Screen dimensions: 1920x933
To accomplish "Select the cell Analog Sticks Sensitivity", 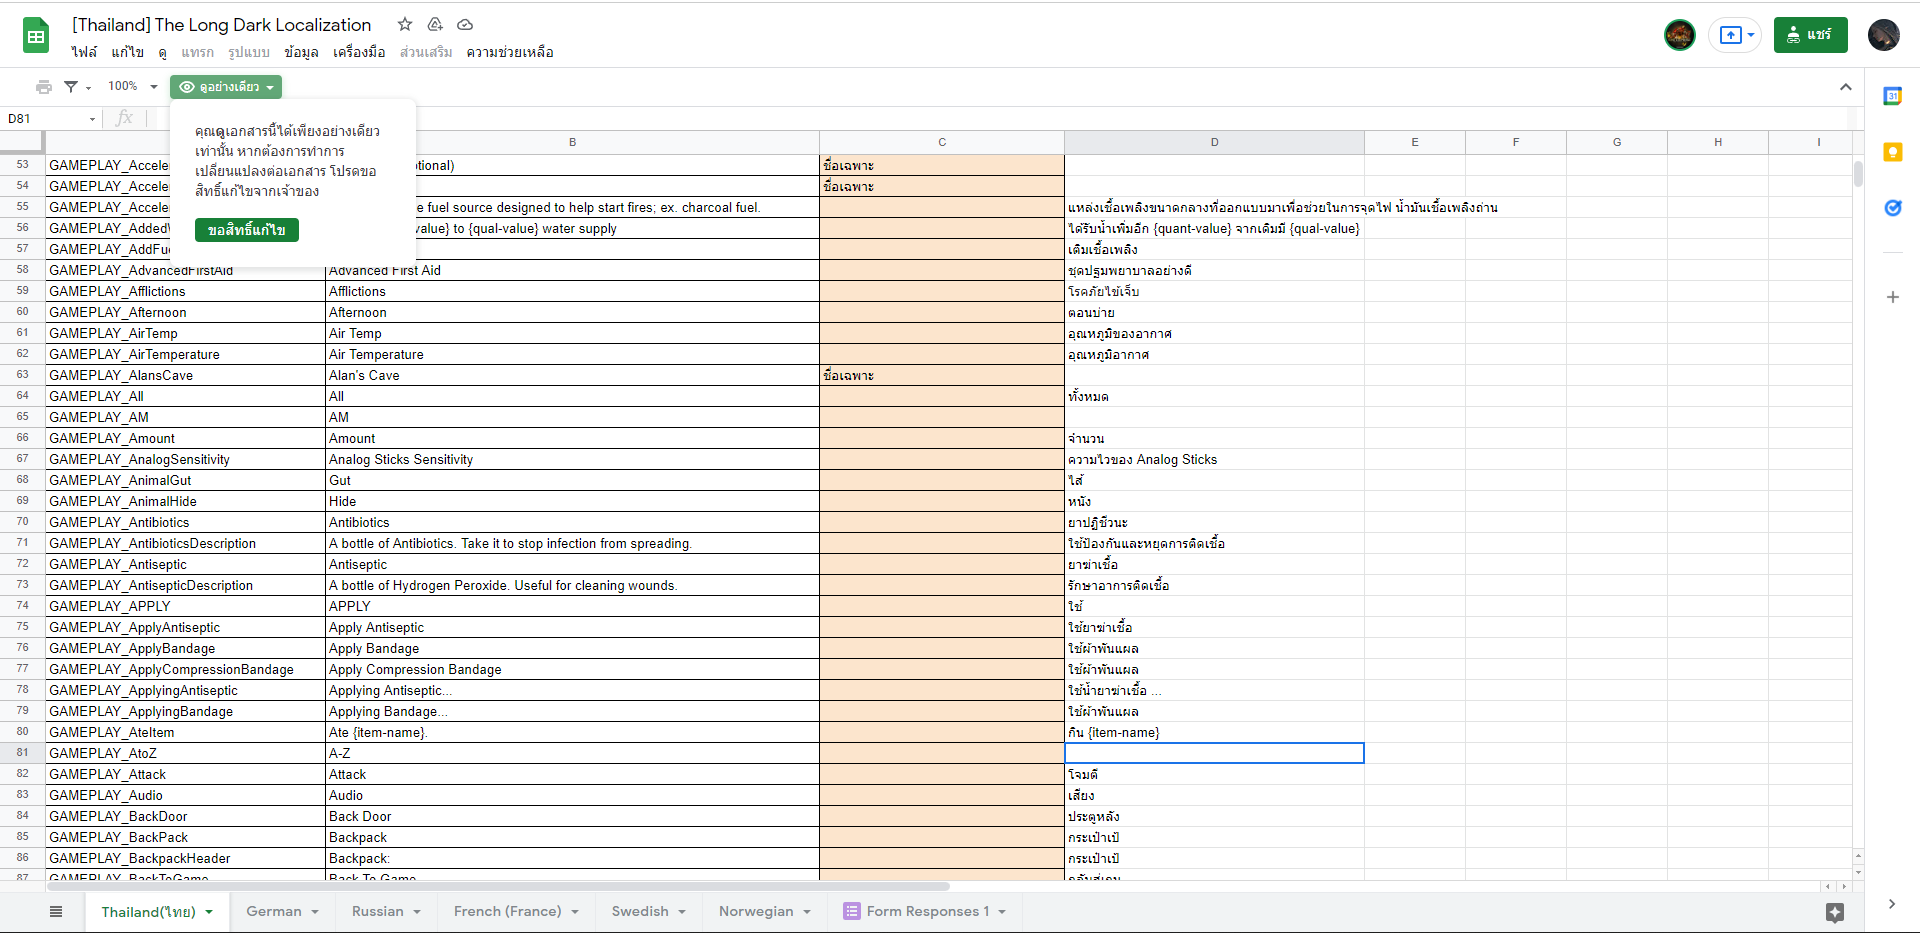I will click(572, 459).
